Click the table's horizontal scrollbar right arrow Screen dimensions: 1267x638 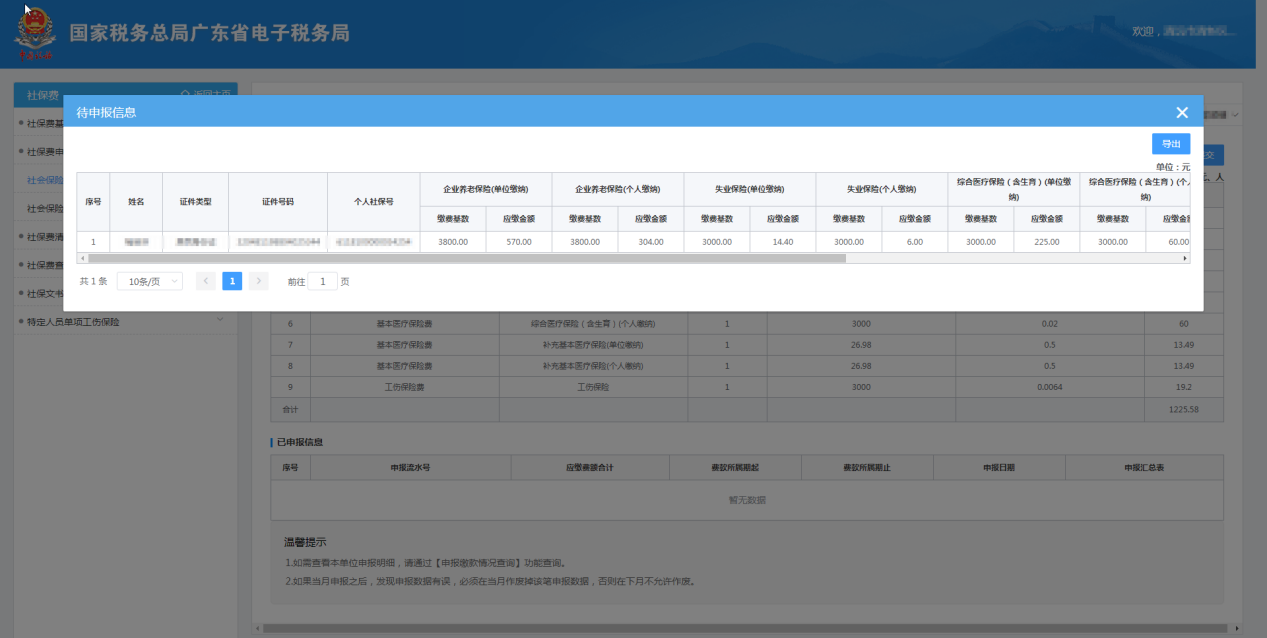point(1185,258)
